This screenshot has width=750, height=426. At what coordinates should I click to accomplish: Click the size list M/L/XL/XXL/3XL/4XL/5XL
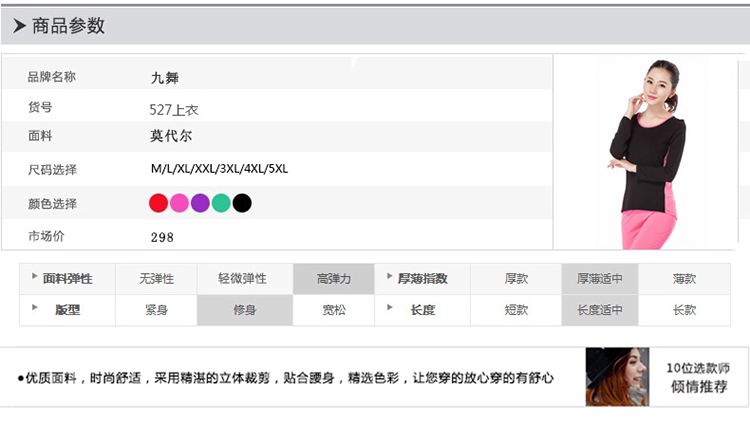pos(219,169)
